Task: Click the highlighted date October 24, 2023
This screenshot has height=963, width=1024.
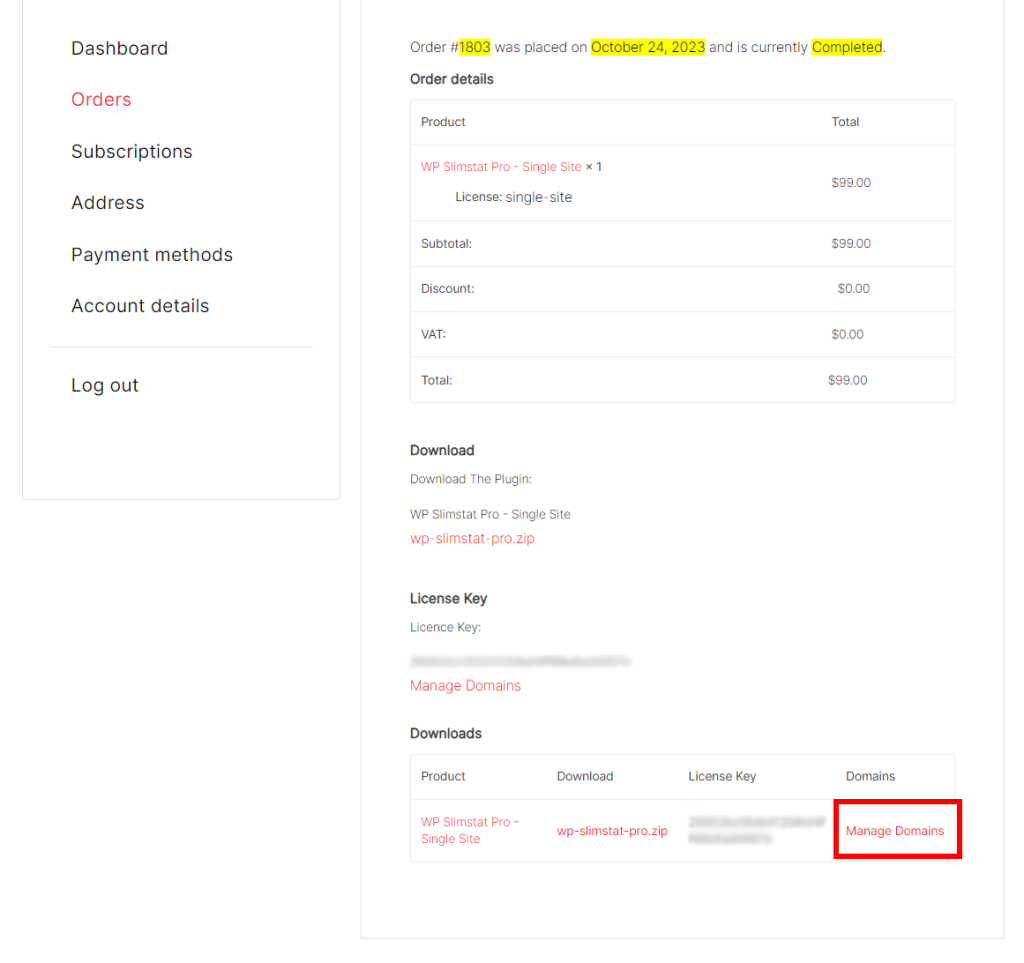Action: pyautogui.click(x=647, y=47)
